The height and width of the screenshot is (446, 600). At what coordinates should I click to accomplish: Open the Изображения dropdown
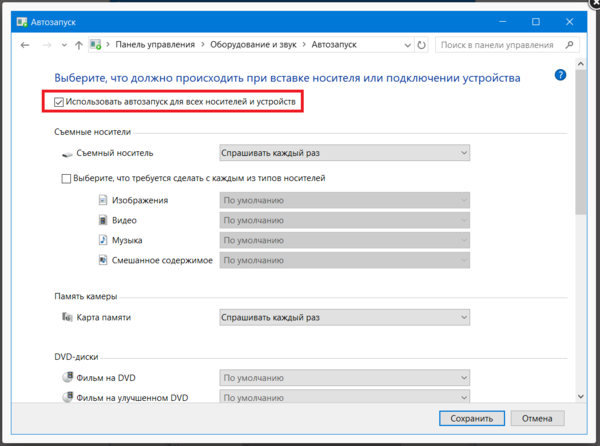coord(344,200)
